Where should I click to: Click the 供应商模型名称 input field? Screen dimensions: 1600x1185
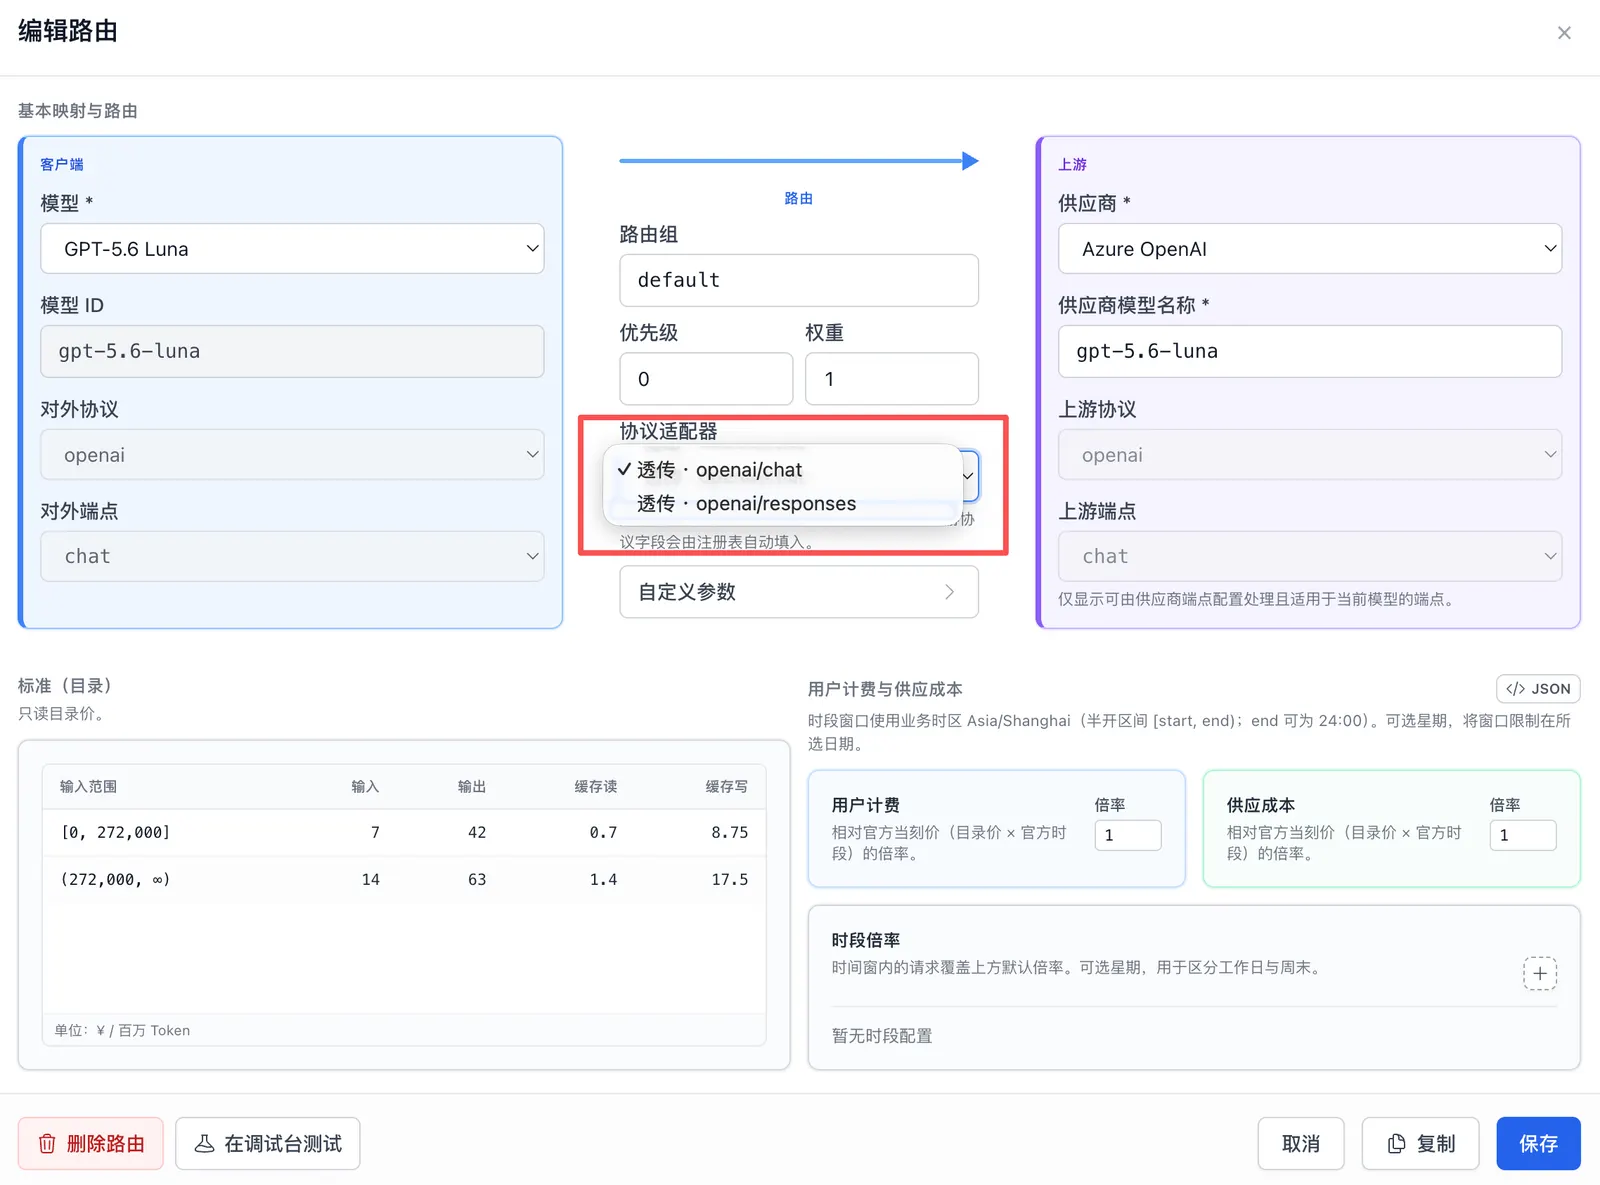(x=1310, y=351)
